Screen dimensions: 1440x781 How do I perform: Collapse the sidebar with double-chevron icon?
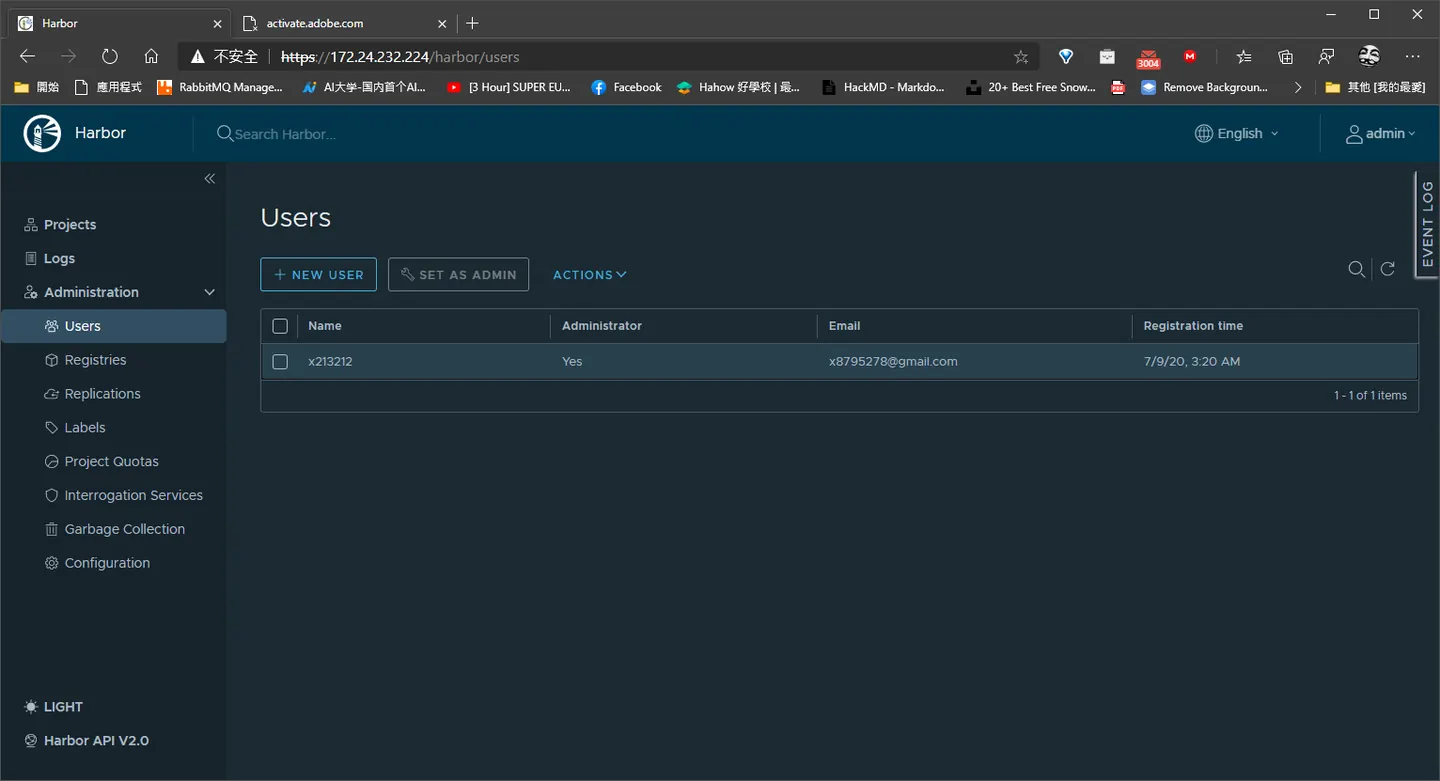(210, 178)
